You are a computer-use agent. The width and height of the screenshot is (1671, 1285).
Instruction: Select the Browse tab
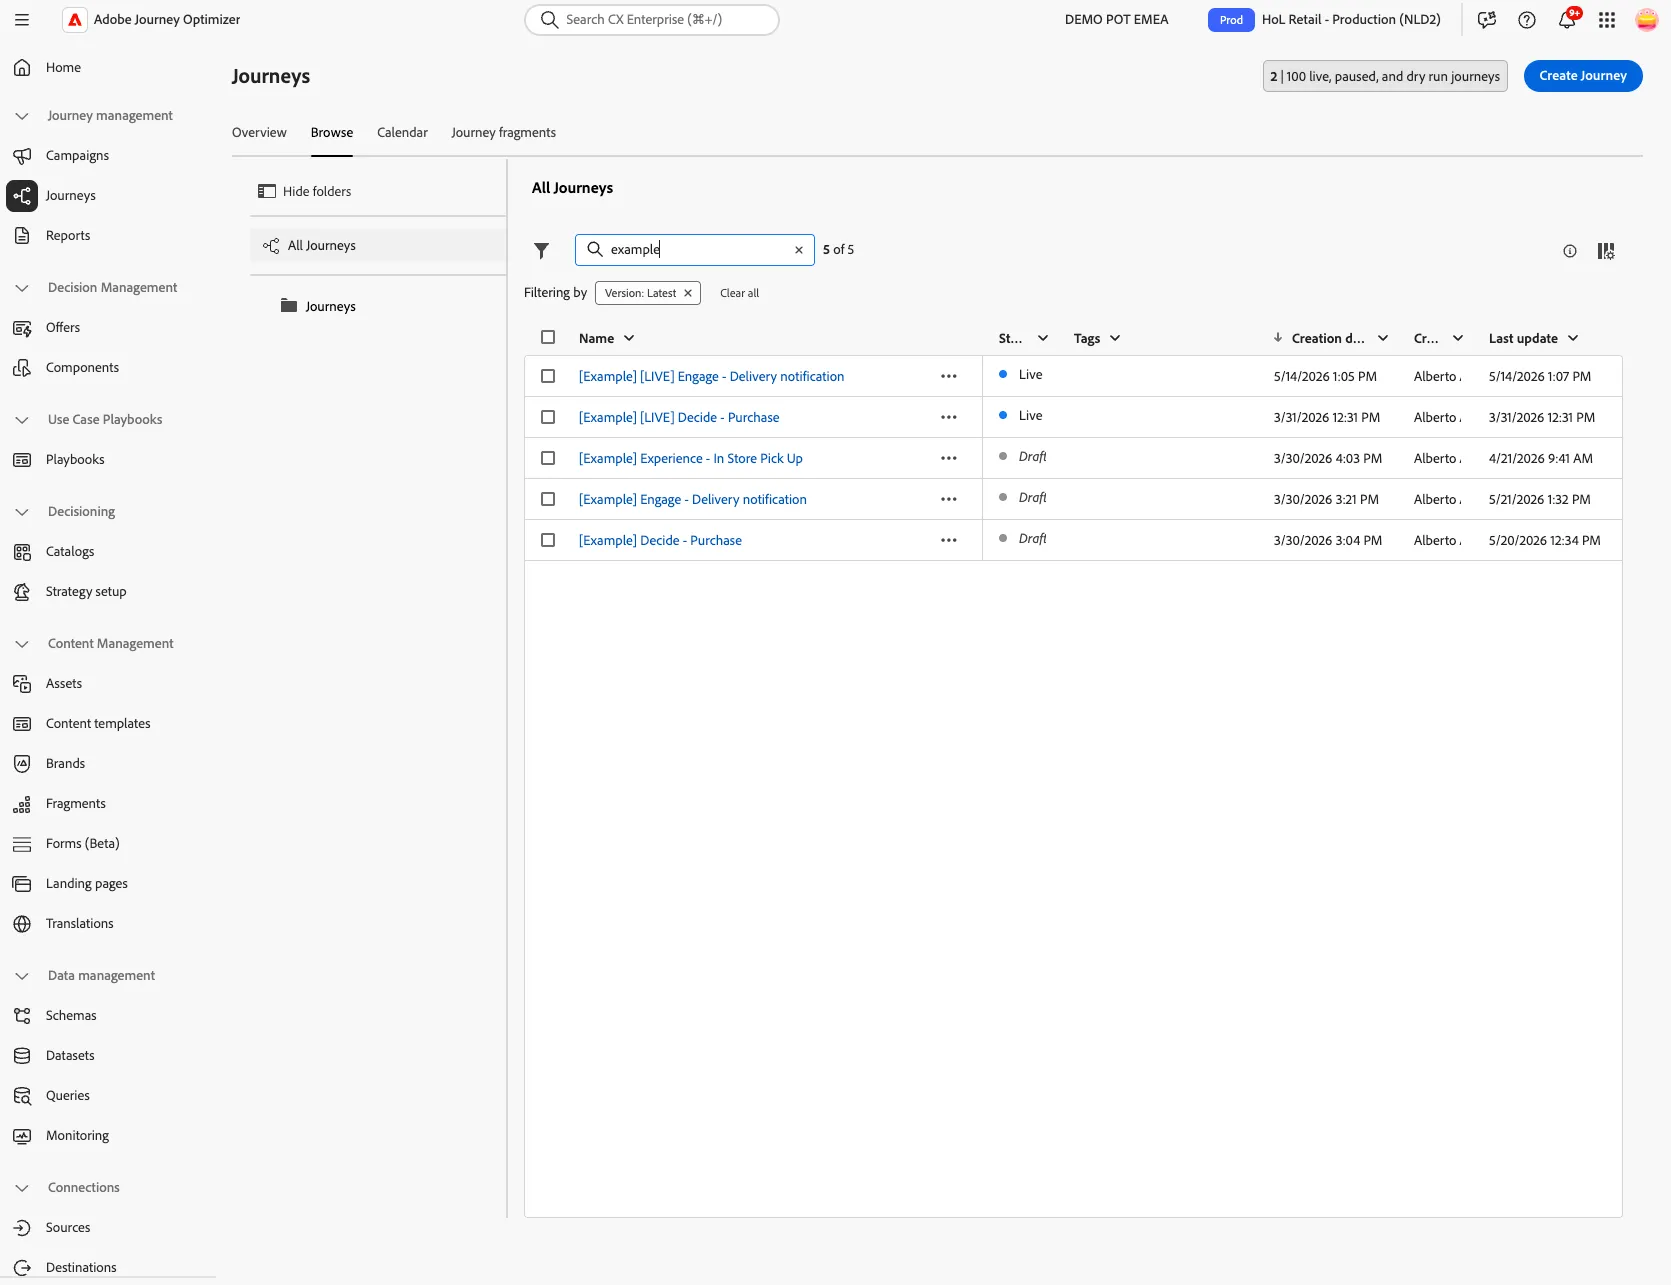332,133
